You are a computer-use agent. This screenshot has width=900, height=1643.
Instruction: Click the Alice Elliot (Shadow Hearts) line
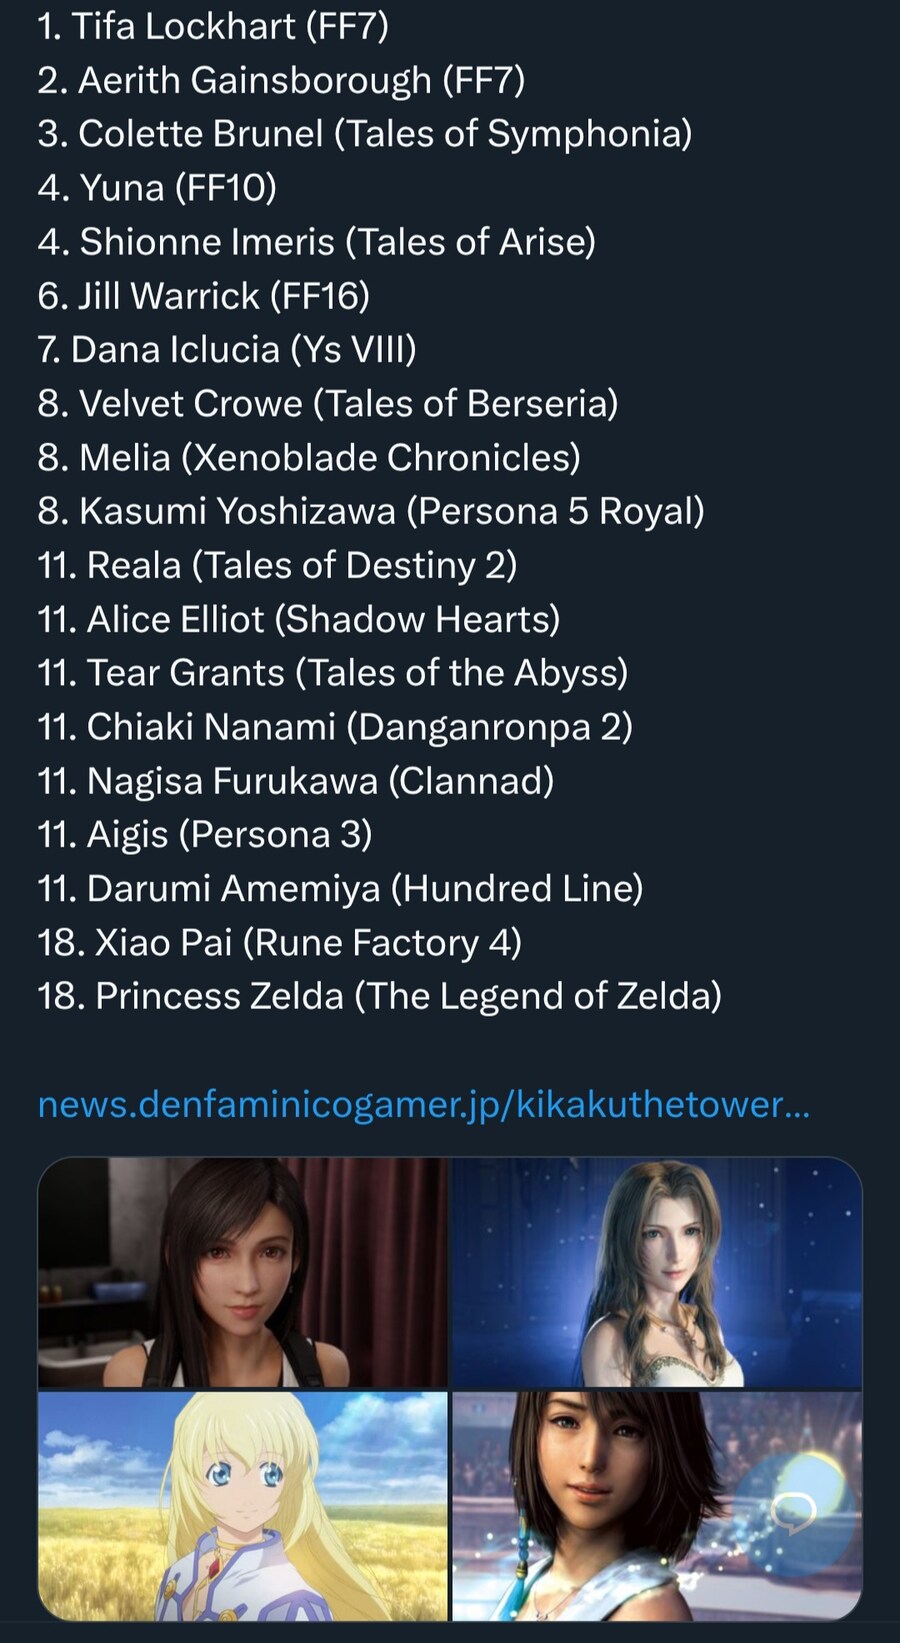[x=298, y=619]
